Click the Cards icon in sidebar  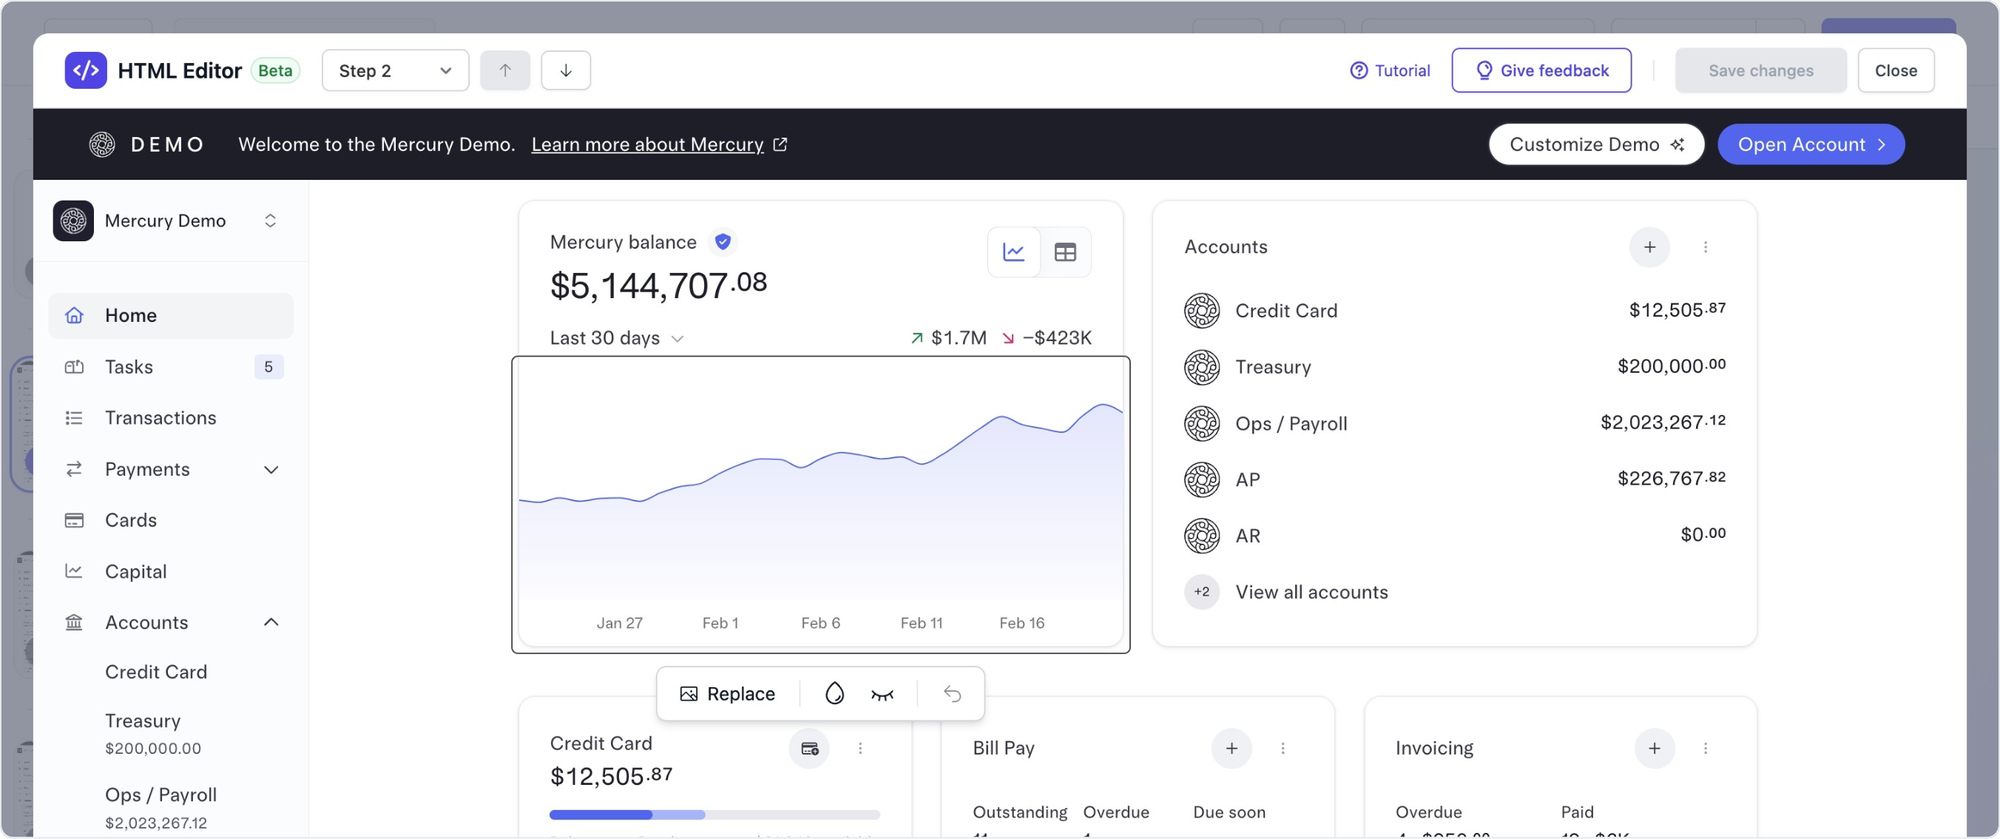coord(74,520)
